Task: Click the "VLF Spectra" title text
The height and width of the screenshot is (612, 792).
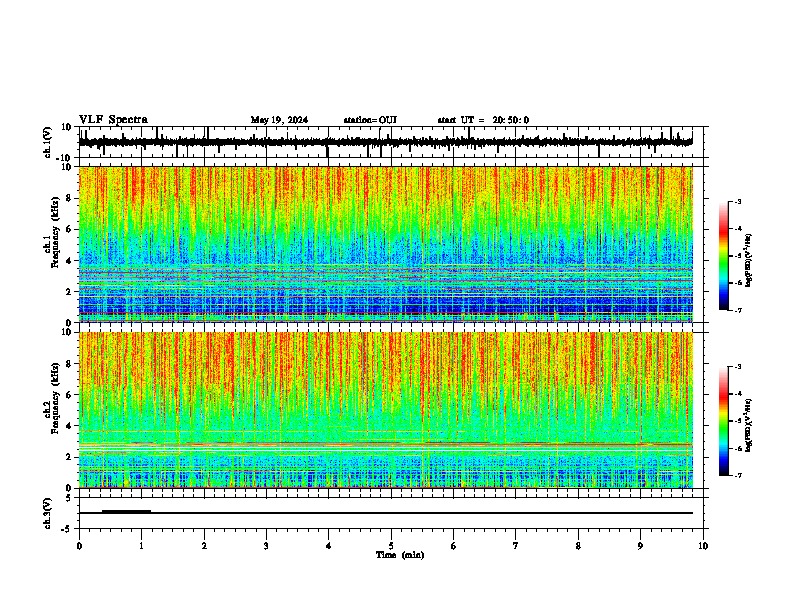Action: point(113,120)
